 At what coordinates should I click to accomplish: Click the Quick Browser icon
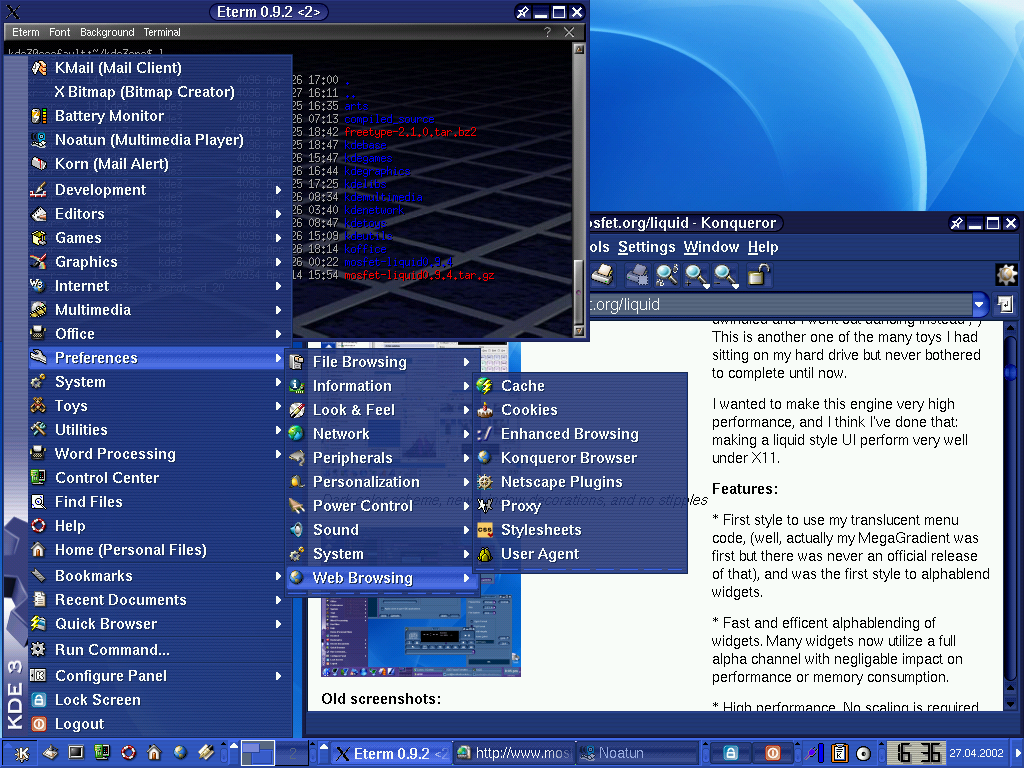tap(39, 624)
